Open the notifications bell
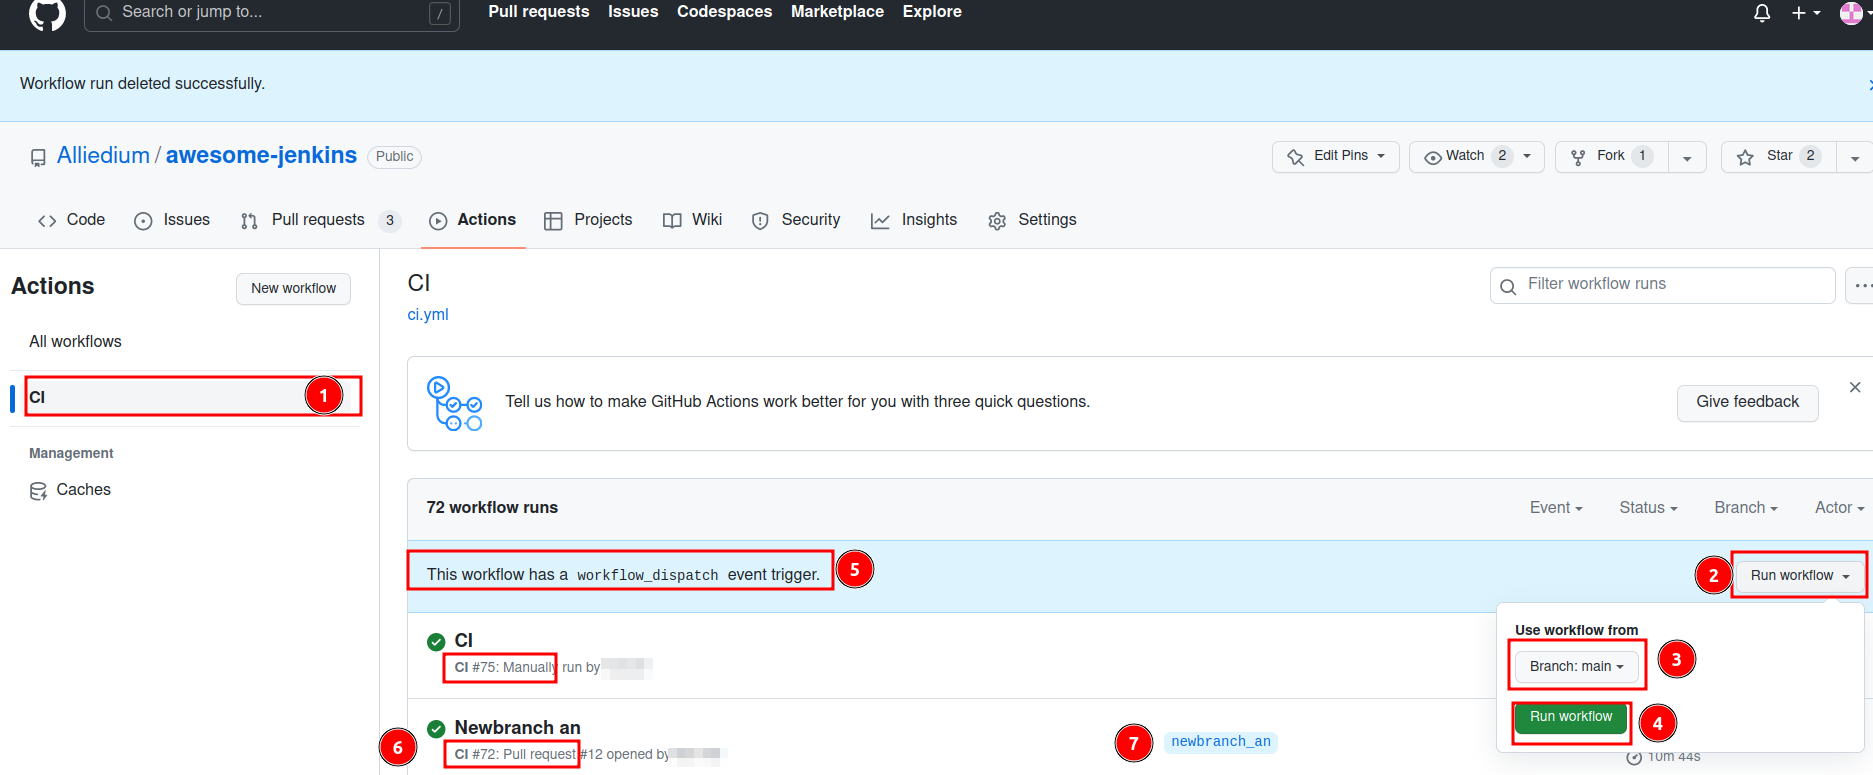Image resolution: width=1873 pixels, height=775 pixels. 1762,13
